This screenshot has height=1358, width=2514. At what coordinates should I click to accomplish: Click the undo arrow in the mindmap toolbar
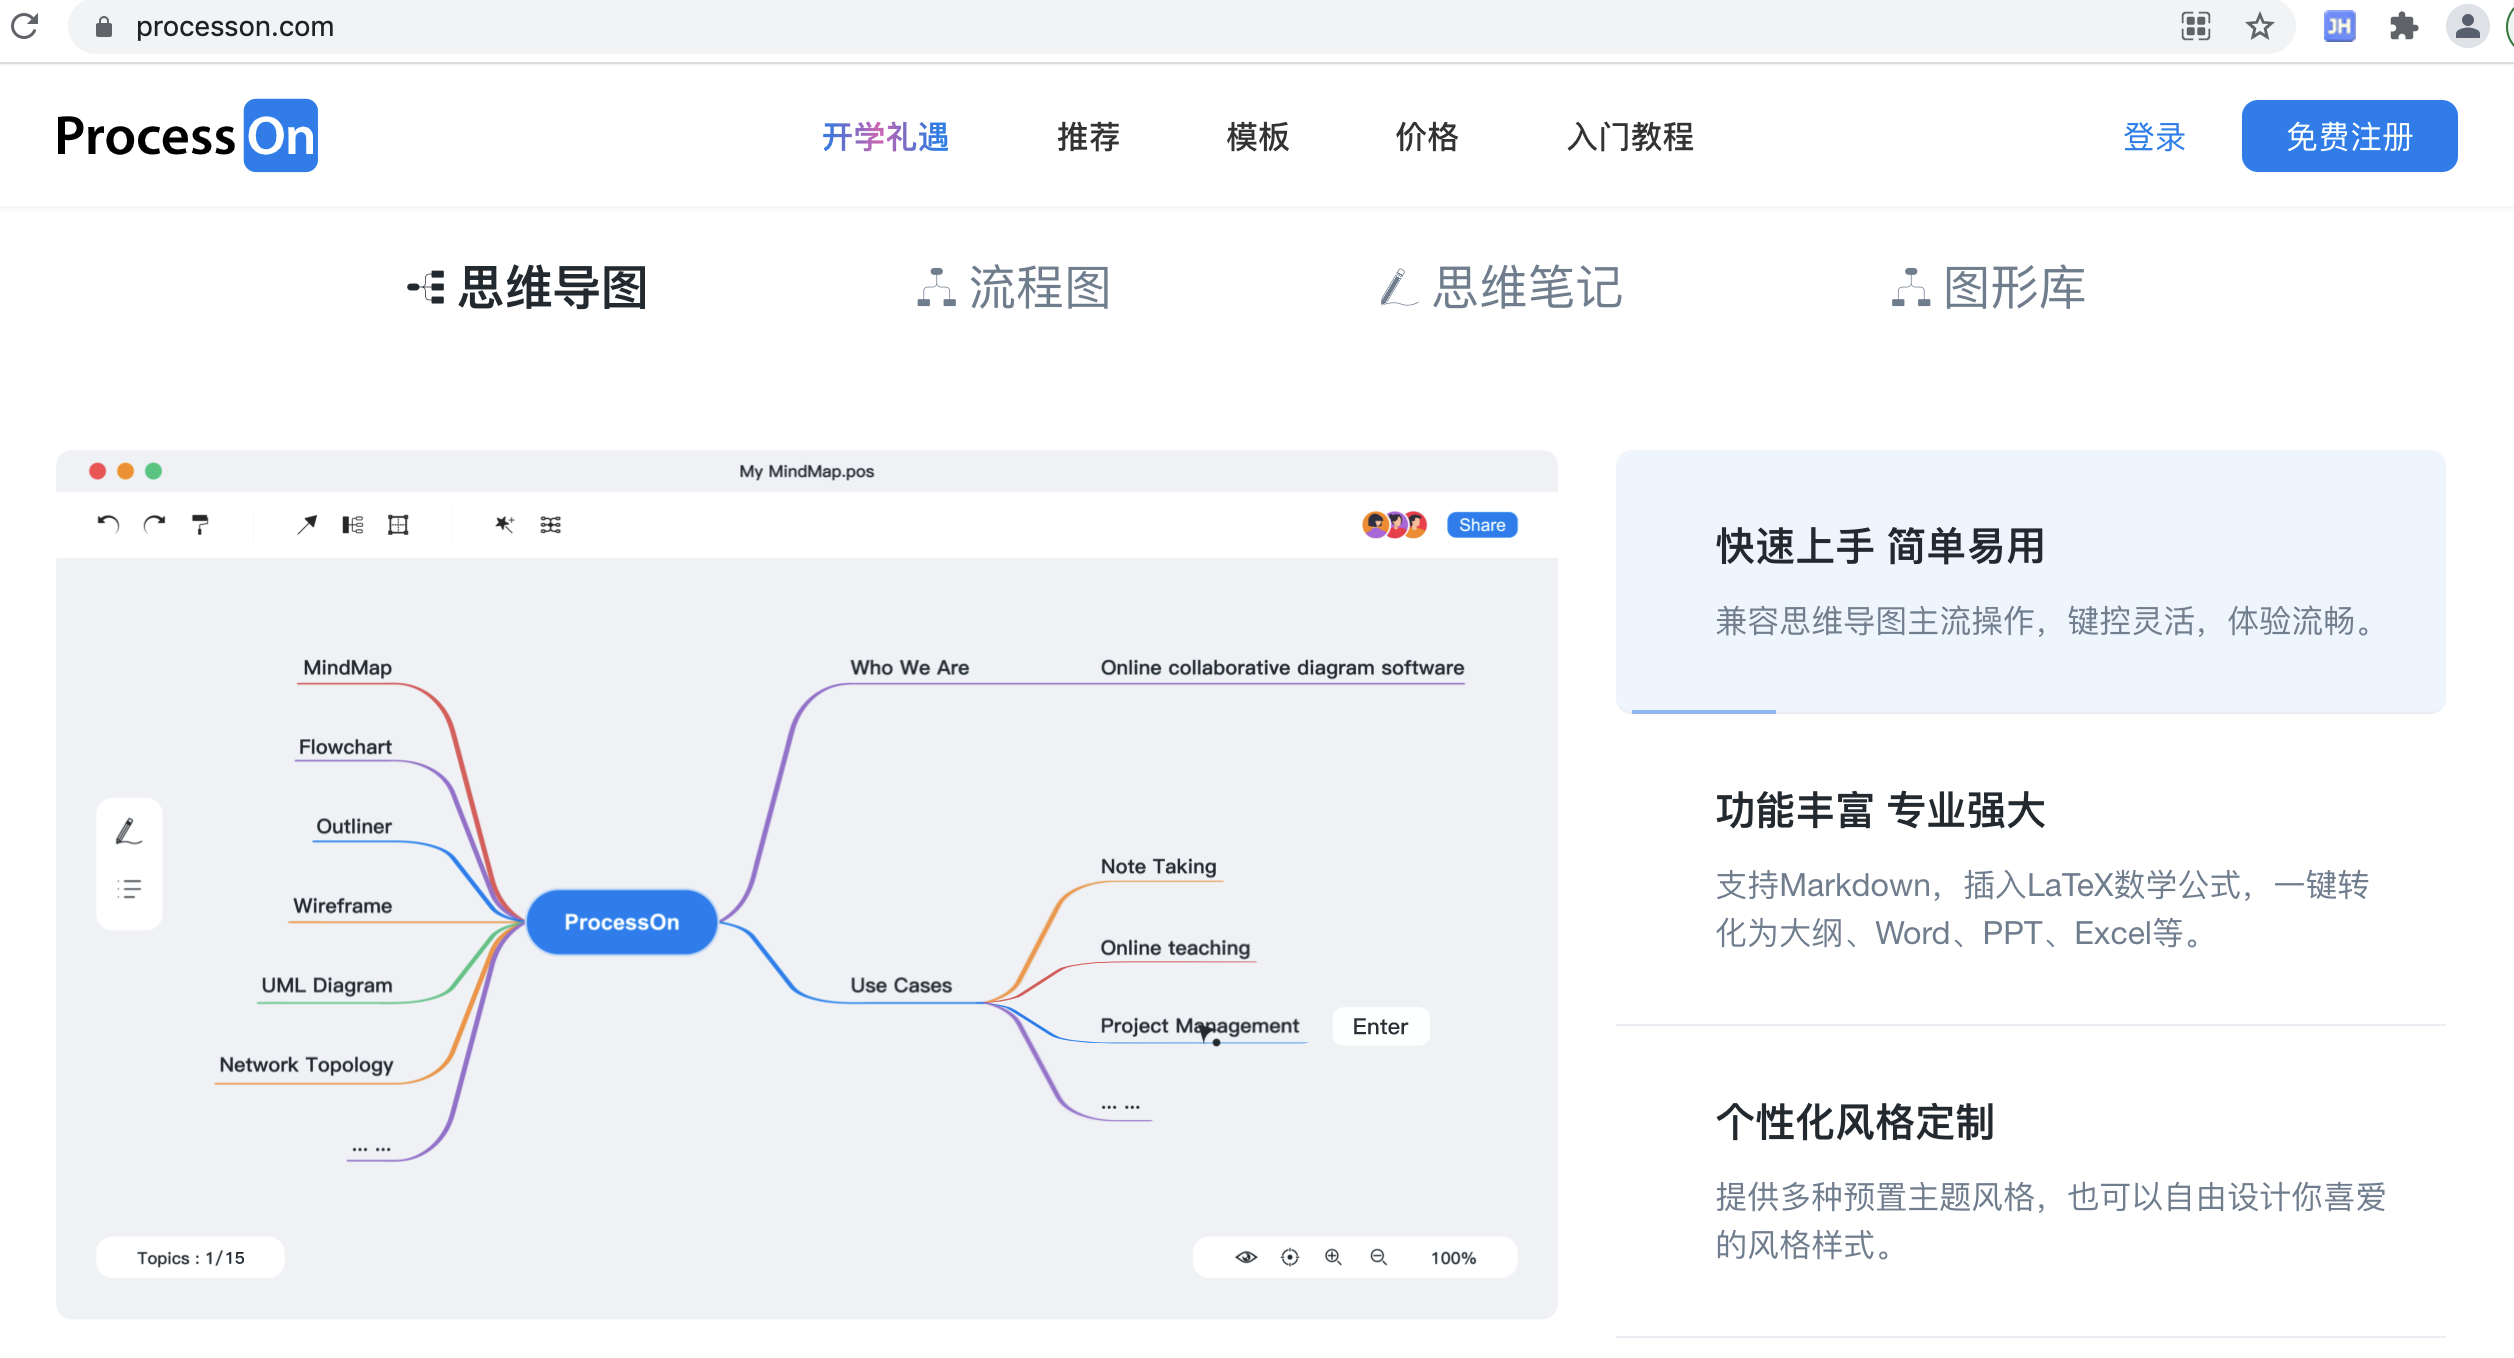click(x=108, y=524)
